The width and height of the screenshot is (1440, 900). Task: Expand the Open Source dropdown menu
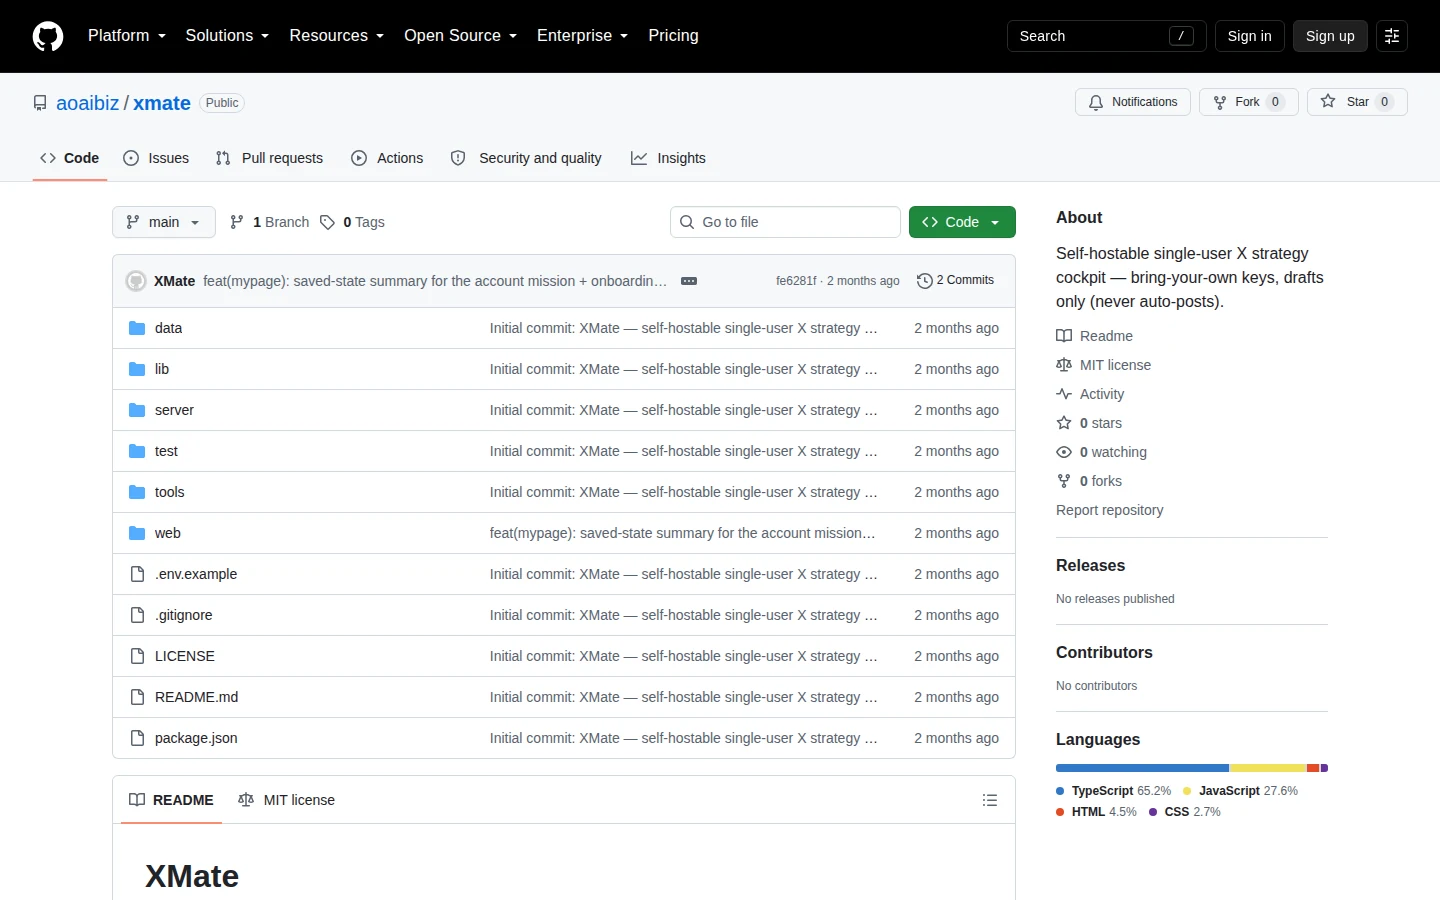click(x=461, y=36)
